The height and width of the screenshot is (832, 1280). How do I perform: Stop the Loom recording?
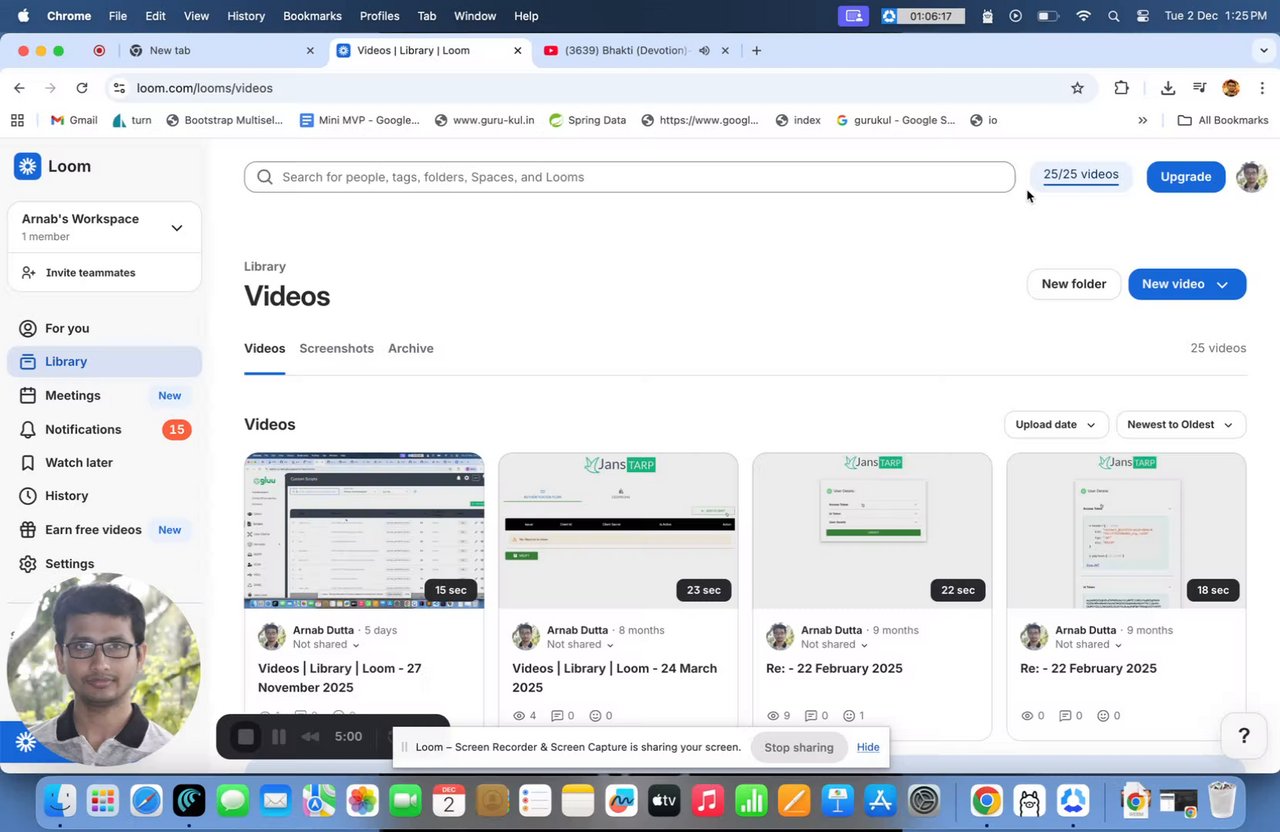click(246, 737)
